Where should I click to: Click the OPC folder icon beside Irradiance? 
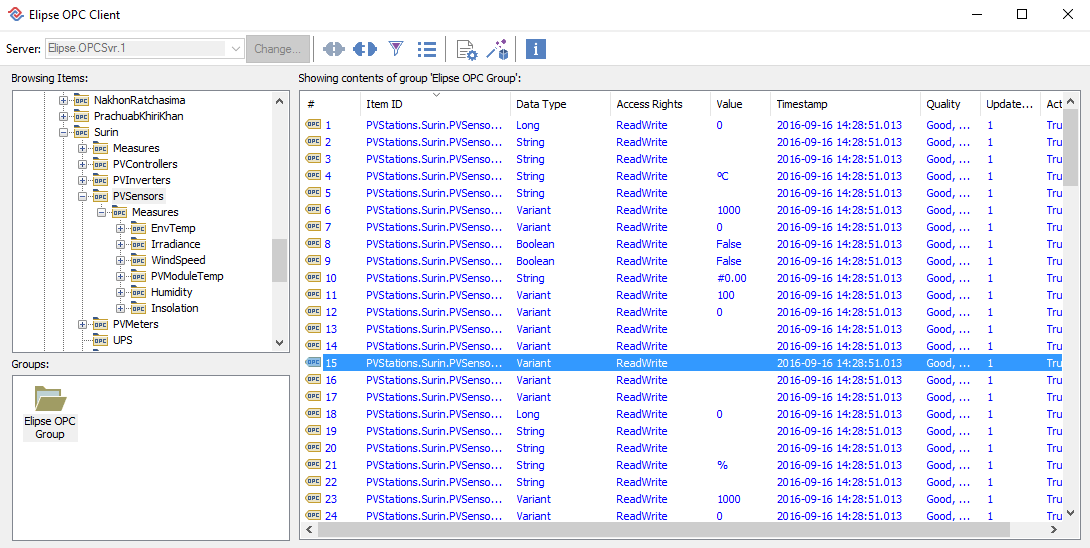point(139,244)
